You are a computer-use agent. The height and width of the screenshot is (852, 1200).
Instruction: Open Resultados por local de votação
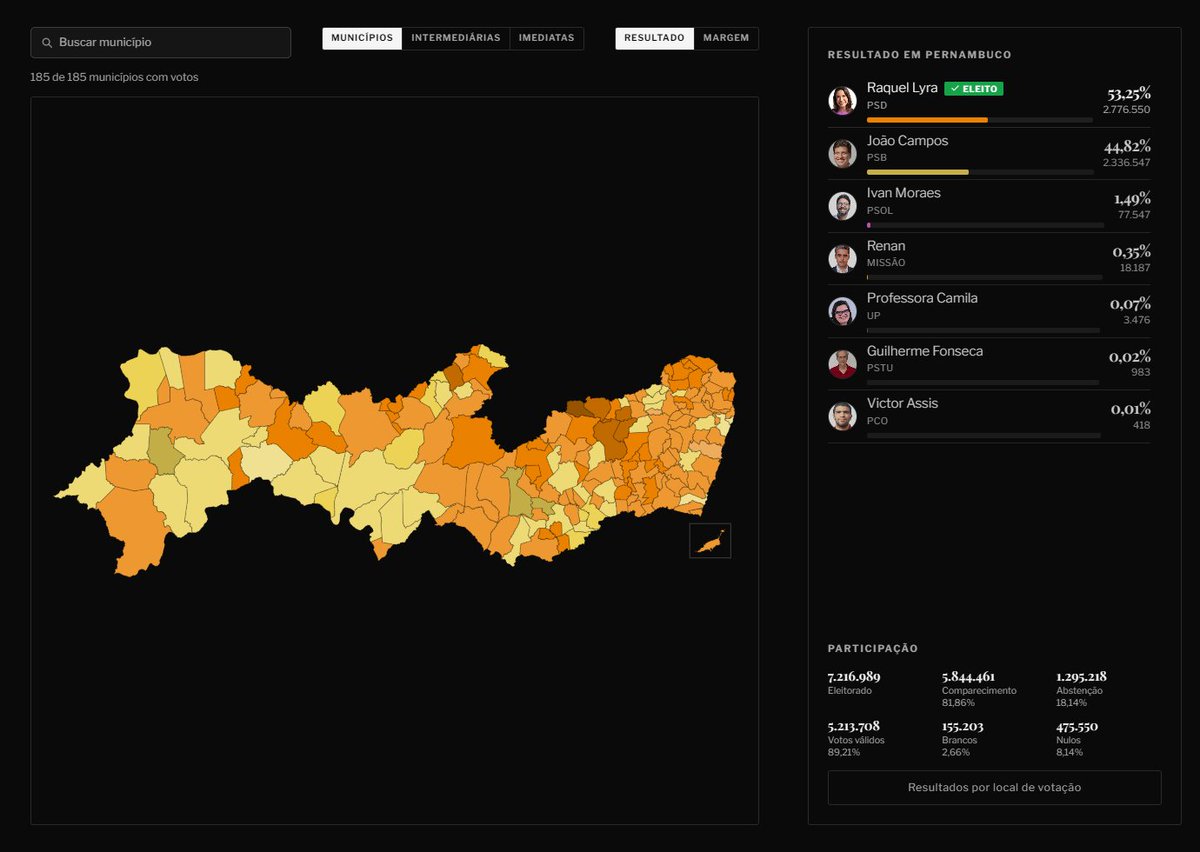(994, 787)
